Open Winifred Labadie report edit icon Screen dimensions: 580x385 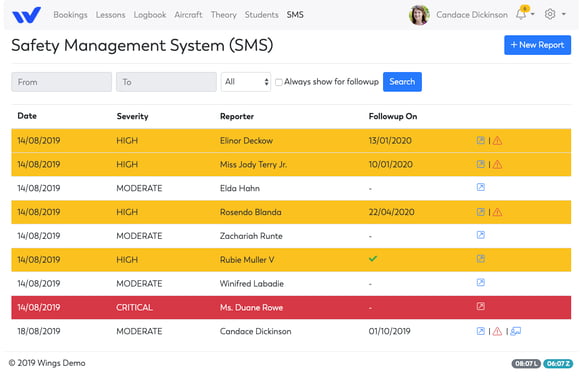480,283
